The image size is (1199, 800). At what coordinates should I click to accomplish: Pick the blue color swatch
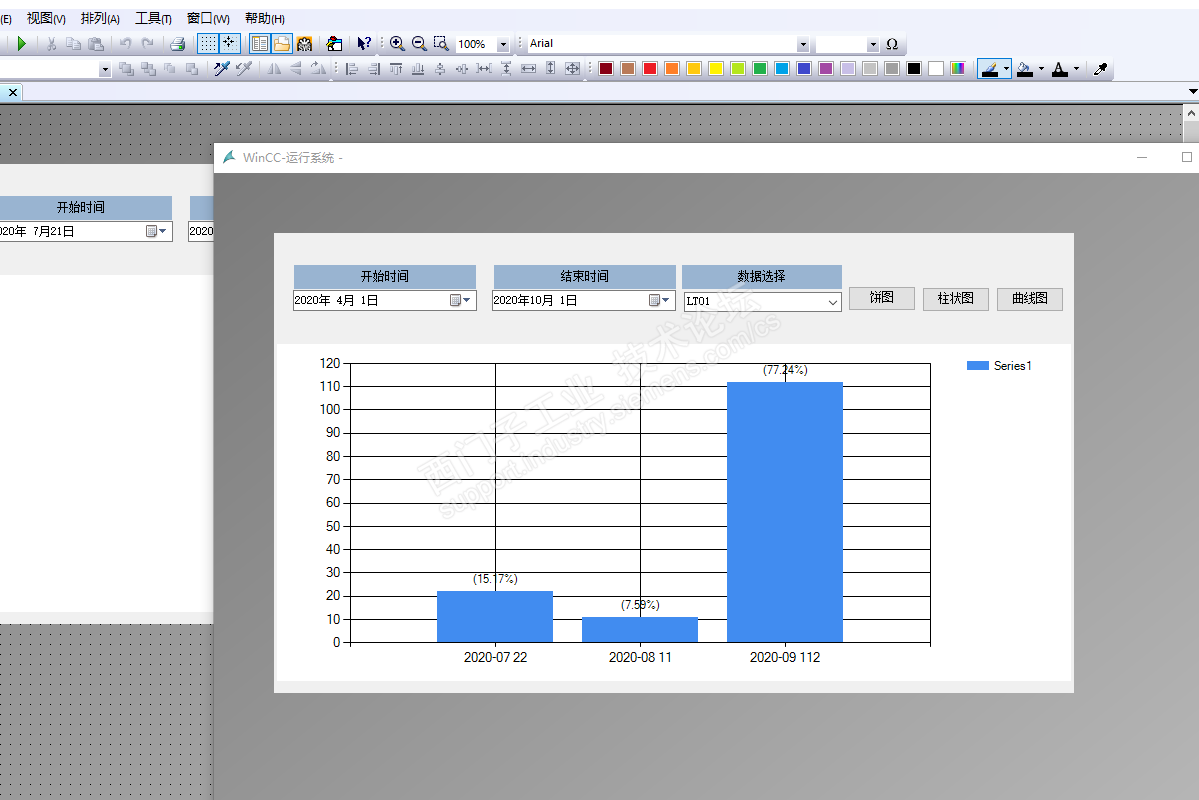pos(804,69)
